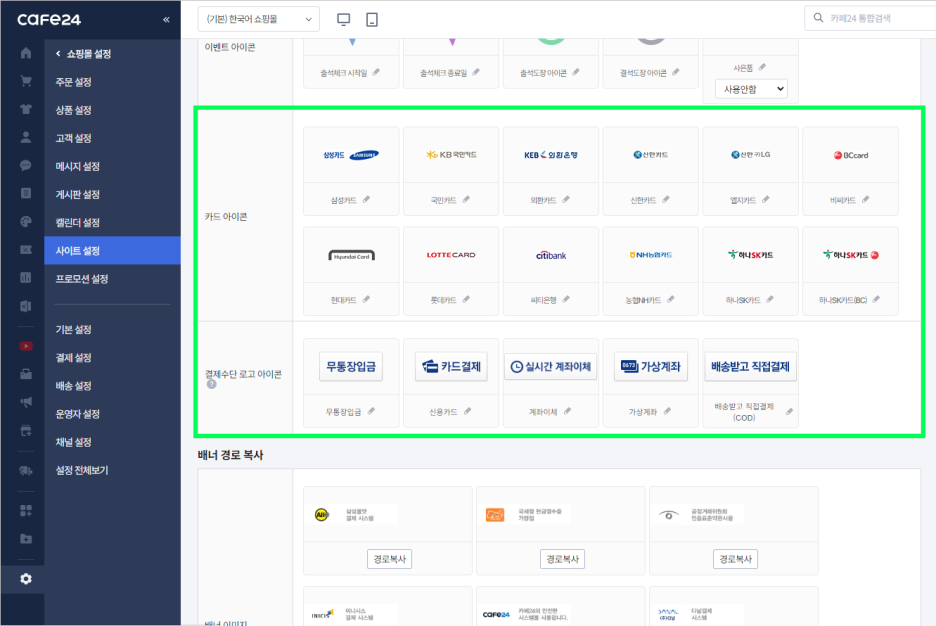Edit the 국민카드 icon with the pencil
936x626 pixels.
[x=466, y=200]
